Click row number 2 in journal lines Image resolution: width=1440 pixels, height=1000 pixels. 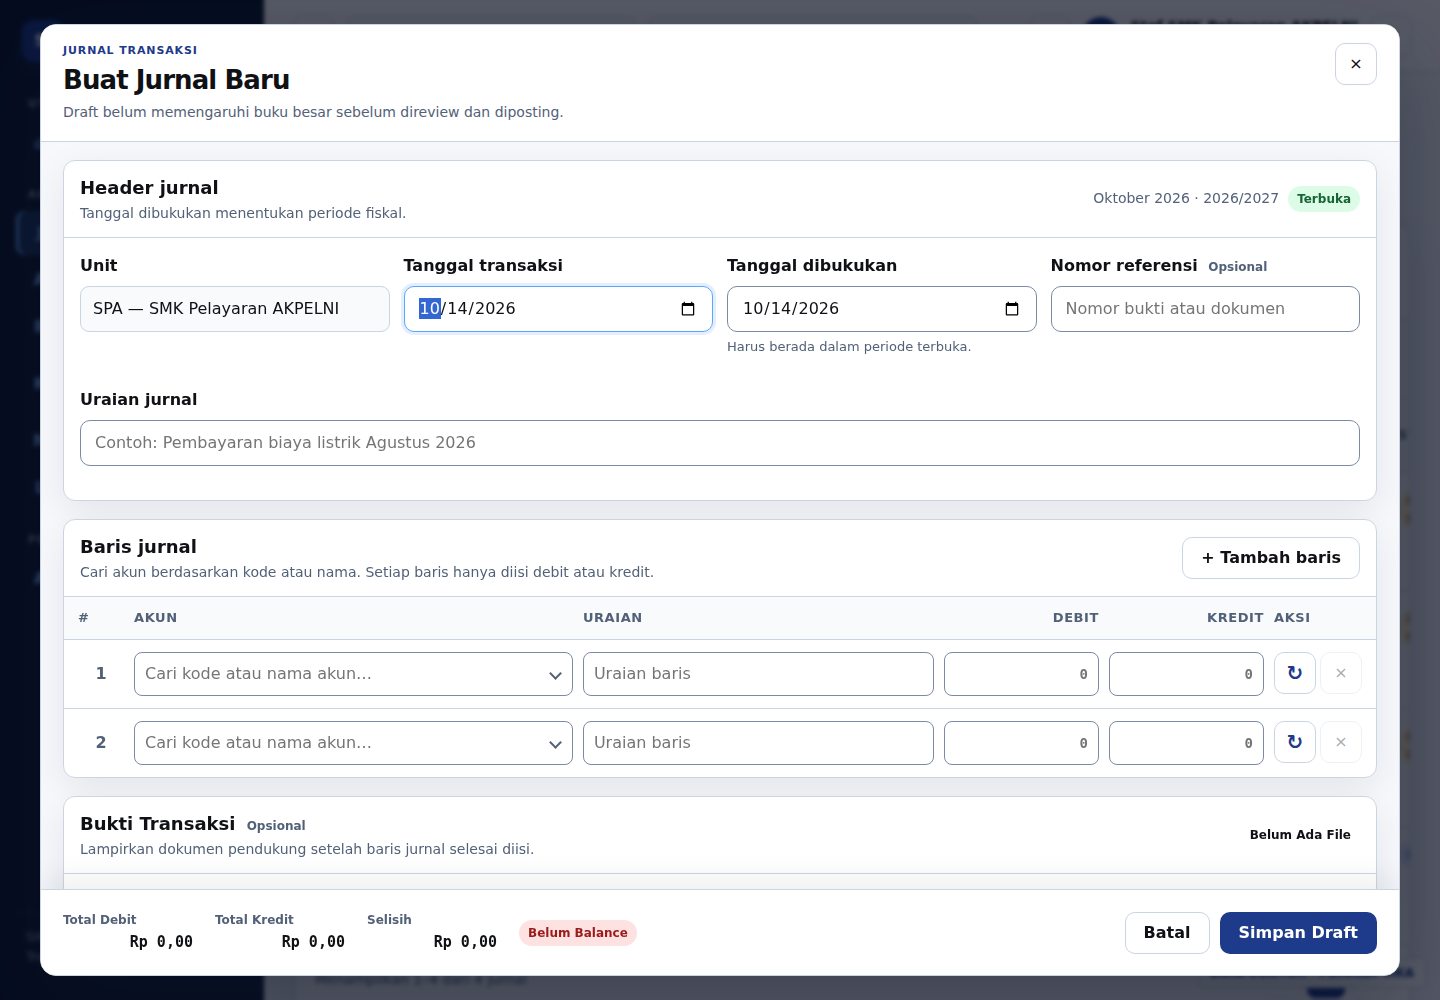[x=100, y=743]
